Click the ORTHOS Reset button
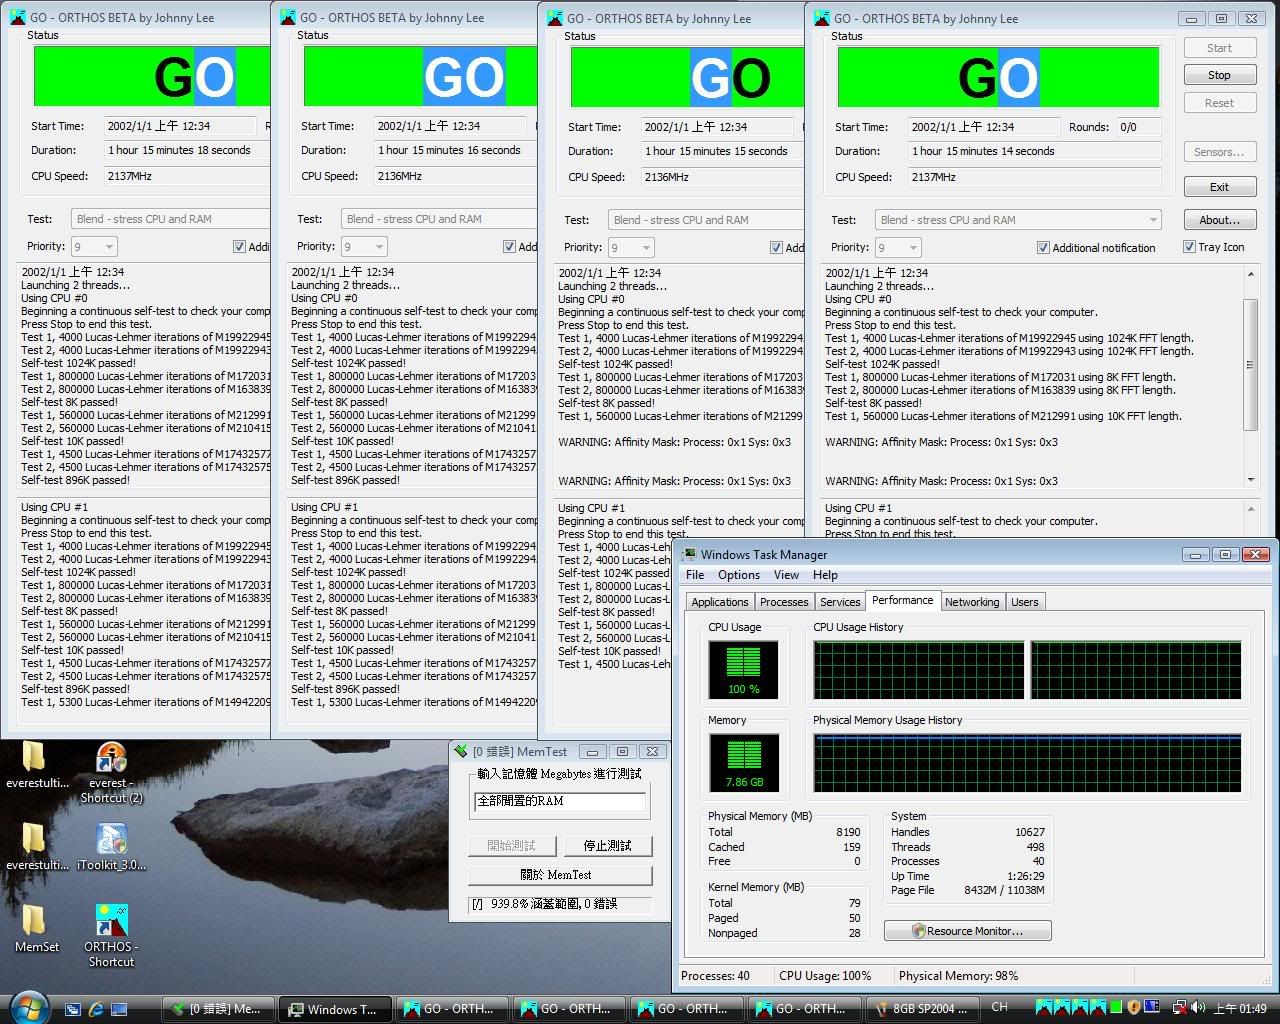 coord(1219,103)
